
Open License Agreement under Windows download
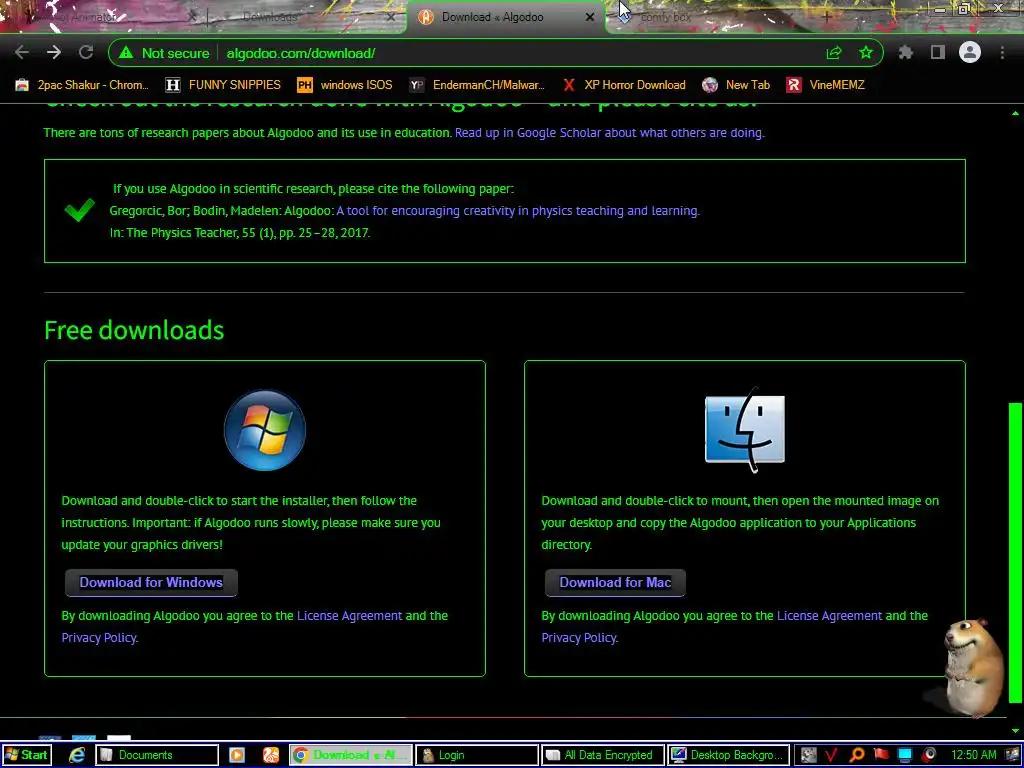[349, 616]
